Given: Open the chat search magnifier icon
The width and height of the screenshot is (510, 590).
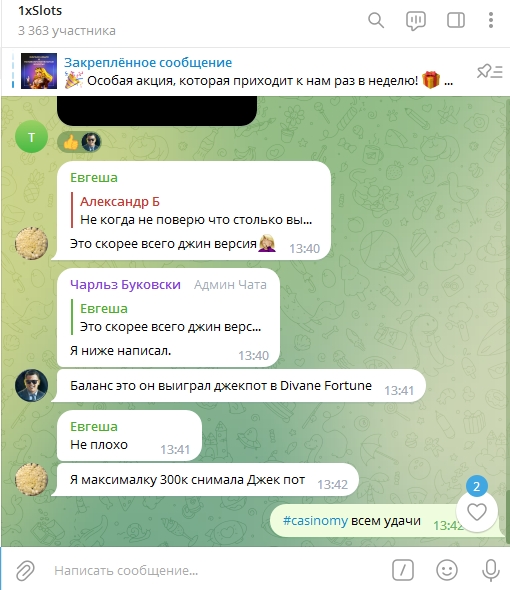Looking at the screenshot, I should [x=376, y=20].
